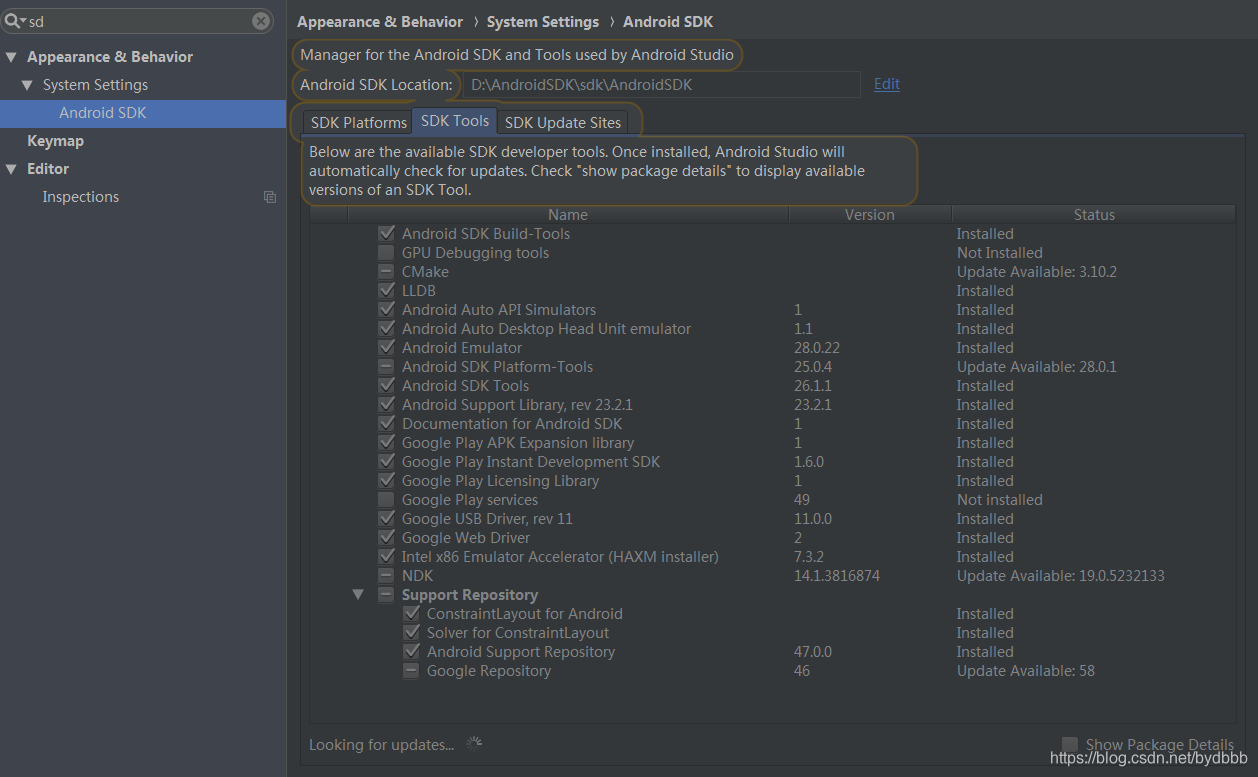This screenshot has height=777, width=1258.
Task: Toggle Android SDK Platform-Tools checkbox
Action: pyautogui.click(x=386, y=367)
